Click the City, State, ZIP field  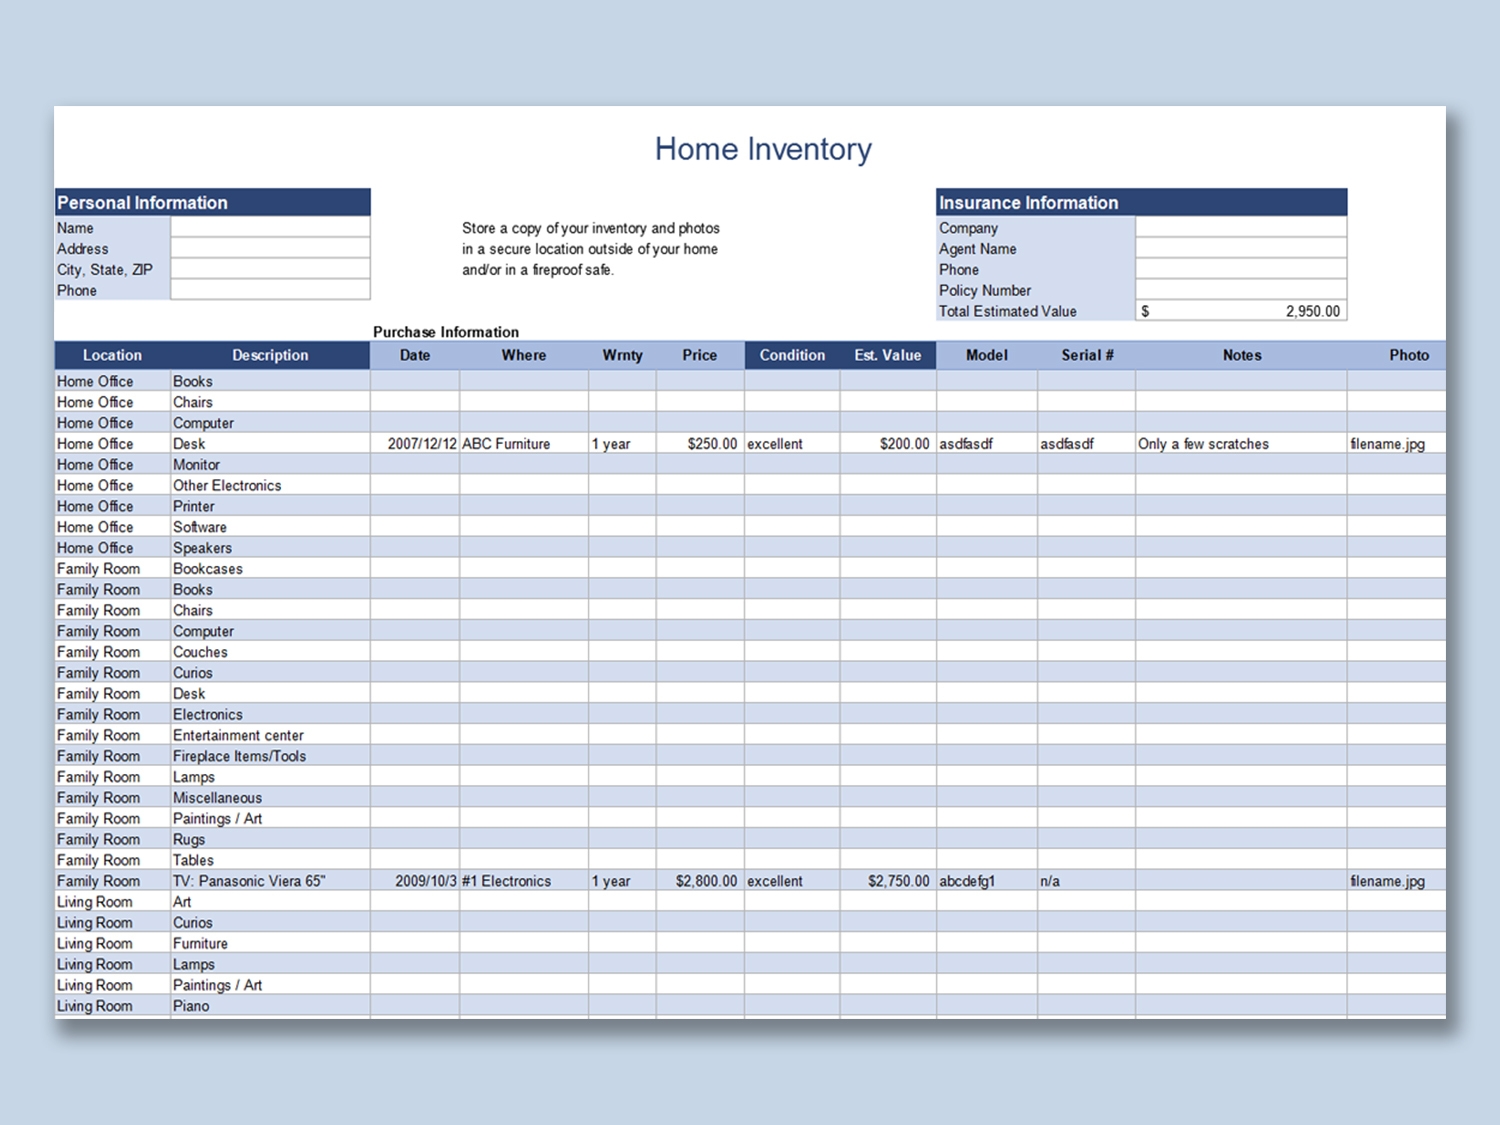(268, 269)
